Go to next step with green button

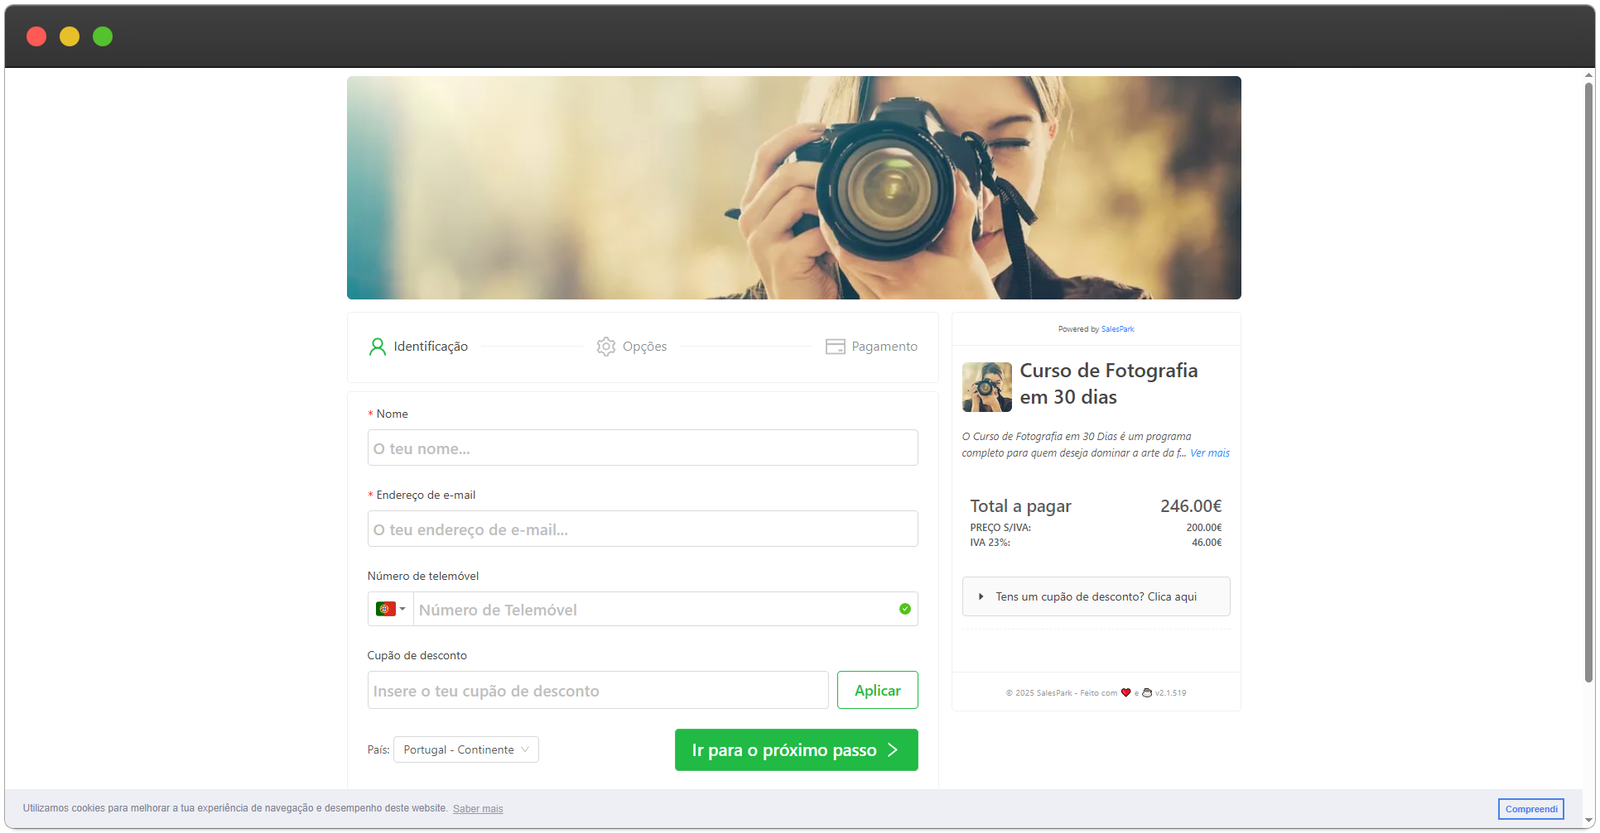click(796, 750)
